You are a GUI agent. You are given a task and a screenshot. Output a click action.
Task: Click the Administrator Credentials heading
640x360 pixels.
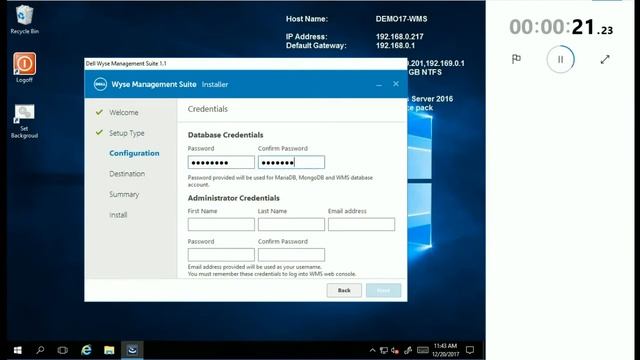pos(233,198)
